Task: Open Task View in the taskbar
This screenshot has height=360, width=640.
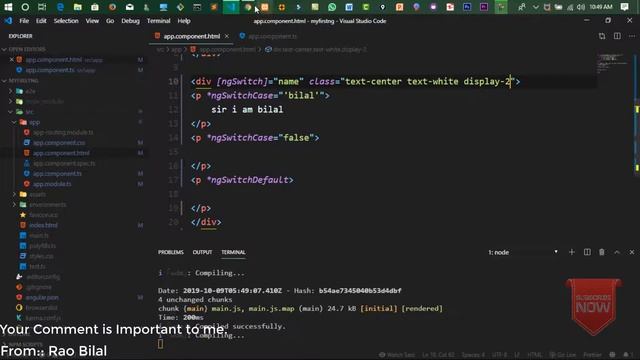Action: [x=42, y=7]
